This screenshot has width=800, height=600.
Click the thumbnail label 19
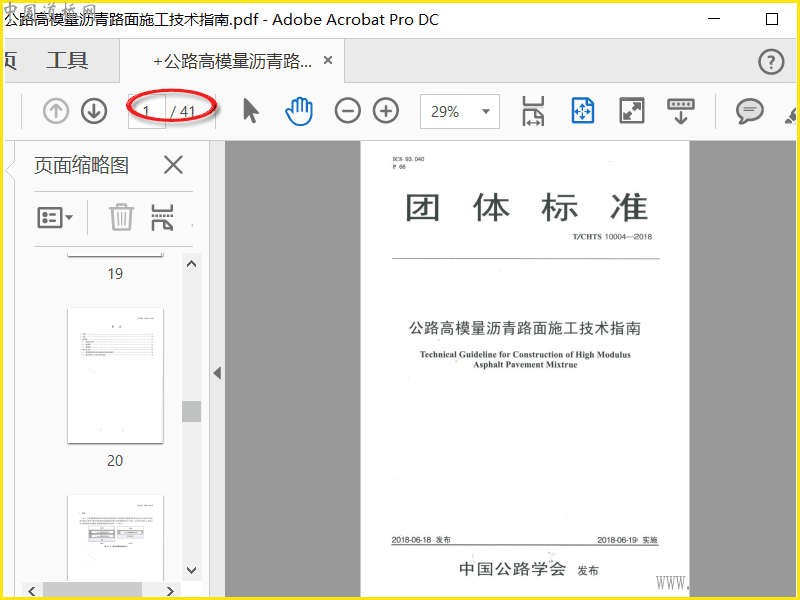click(x=115, y=273)
